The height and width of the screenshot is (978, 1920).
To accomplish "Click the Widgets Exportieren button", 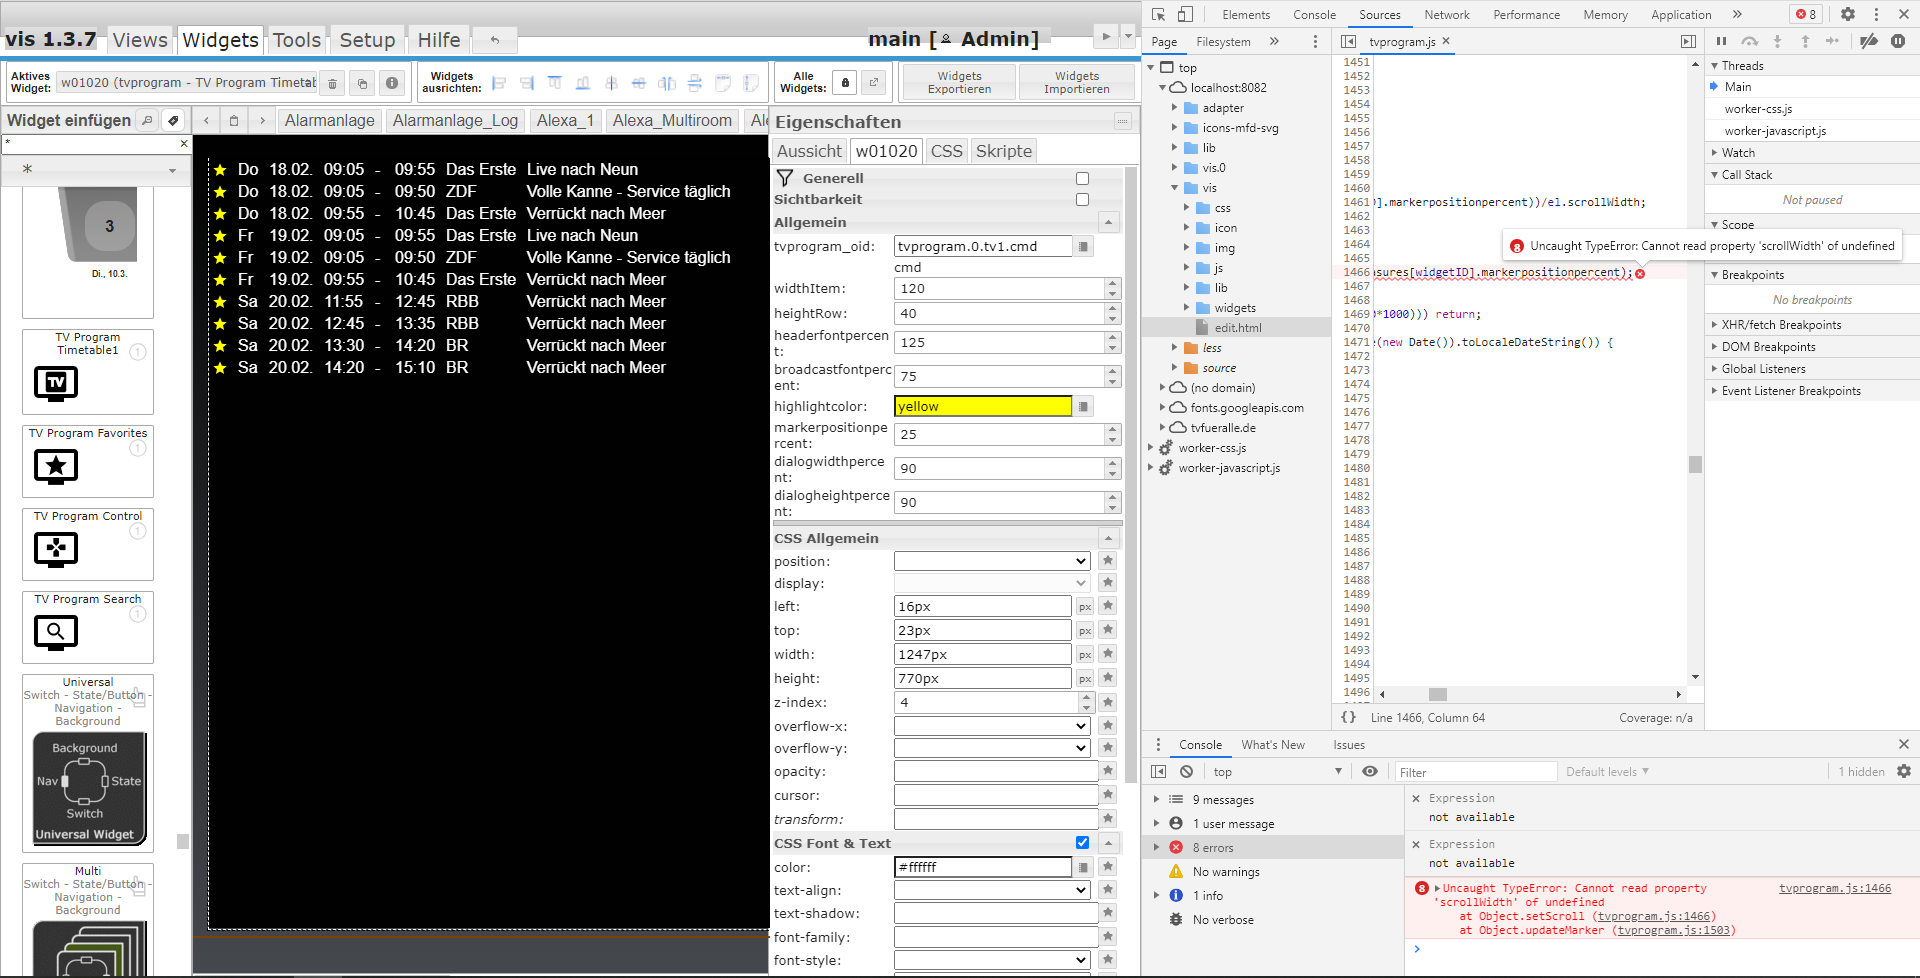I will point(959,82).
